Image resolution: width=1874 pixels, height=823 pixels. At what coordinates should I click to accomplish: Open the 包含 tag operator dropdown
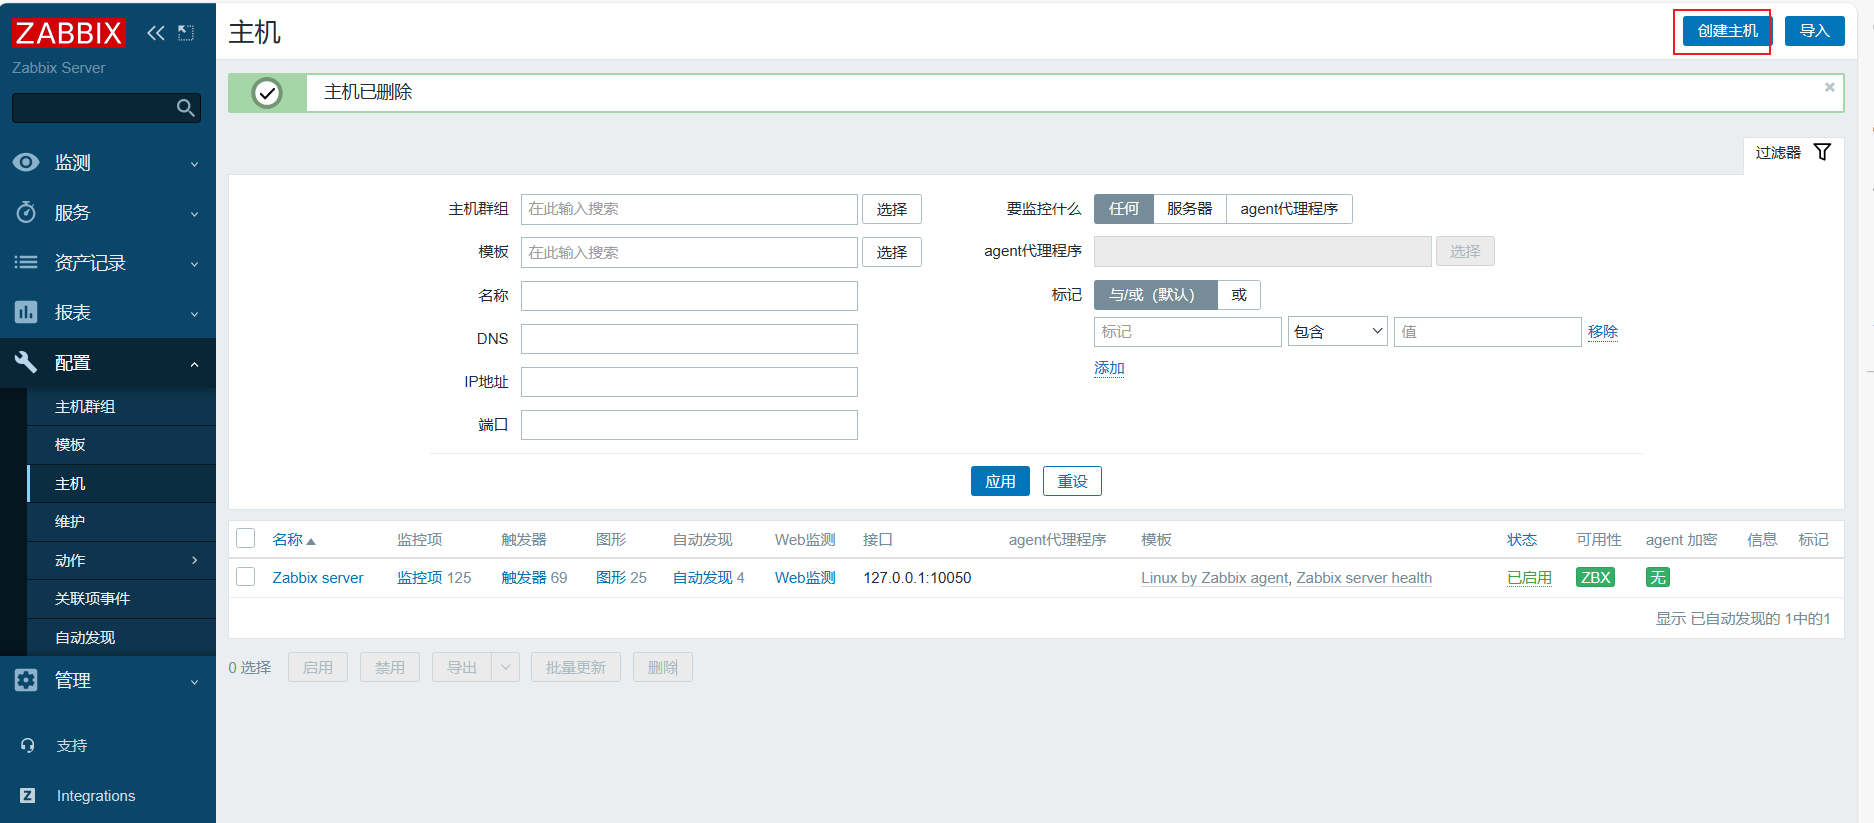[x=1338, y=332]
